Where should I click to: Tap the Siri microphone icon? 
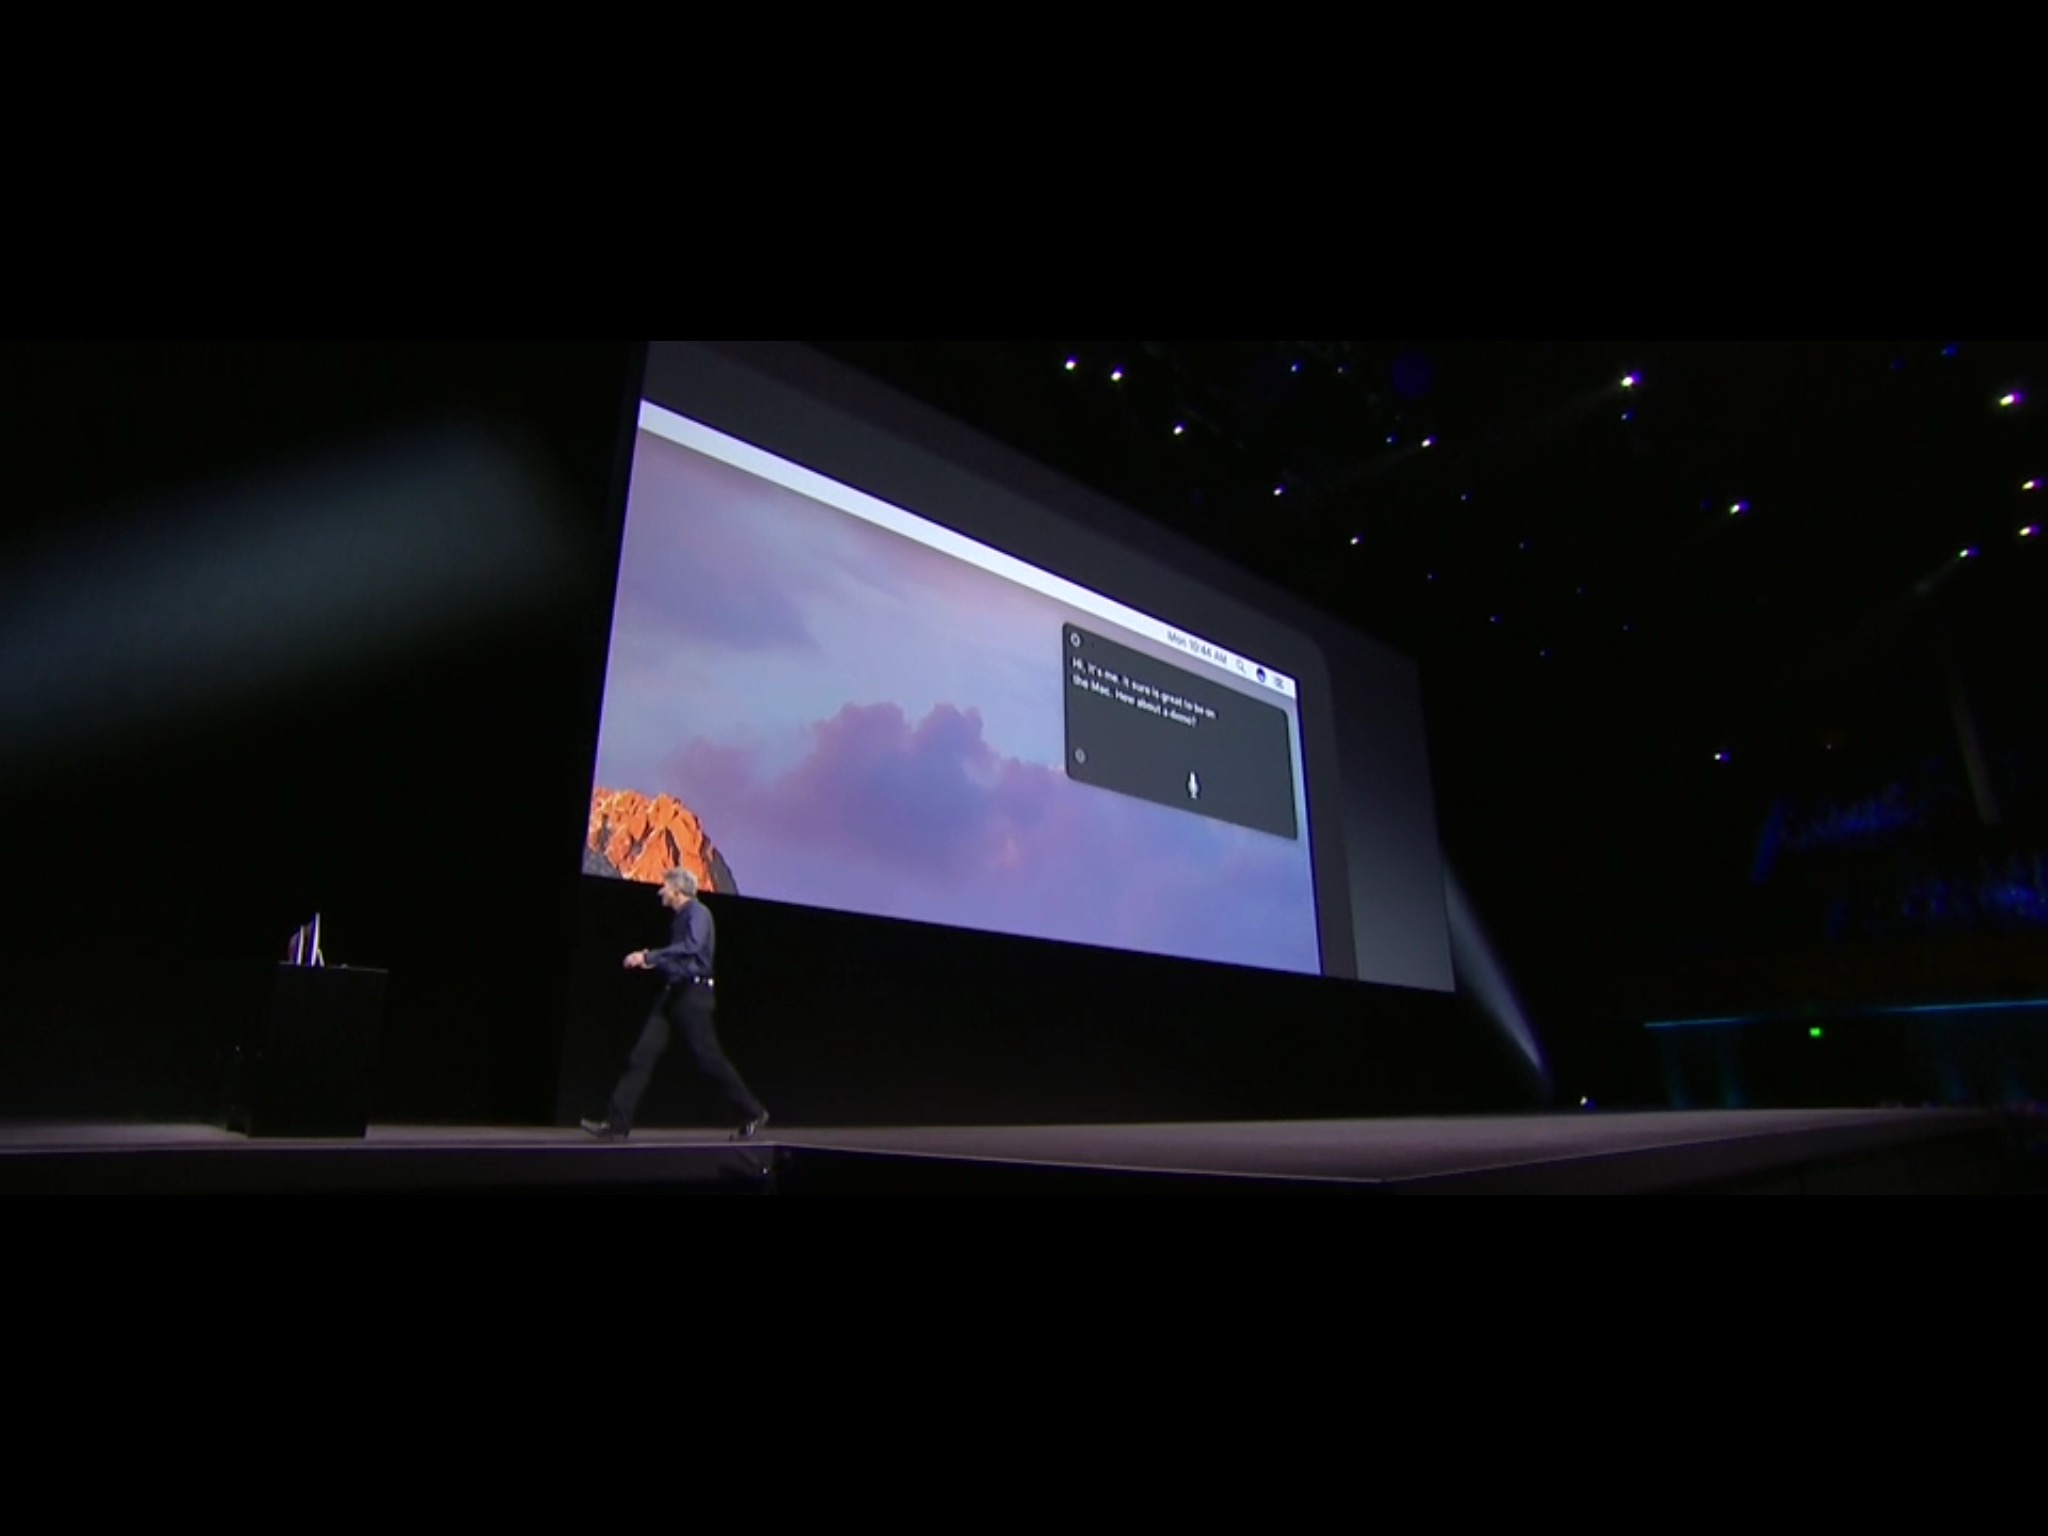tap(1193, 785)
